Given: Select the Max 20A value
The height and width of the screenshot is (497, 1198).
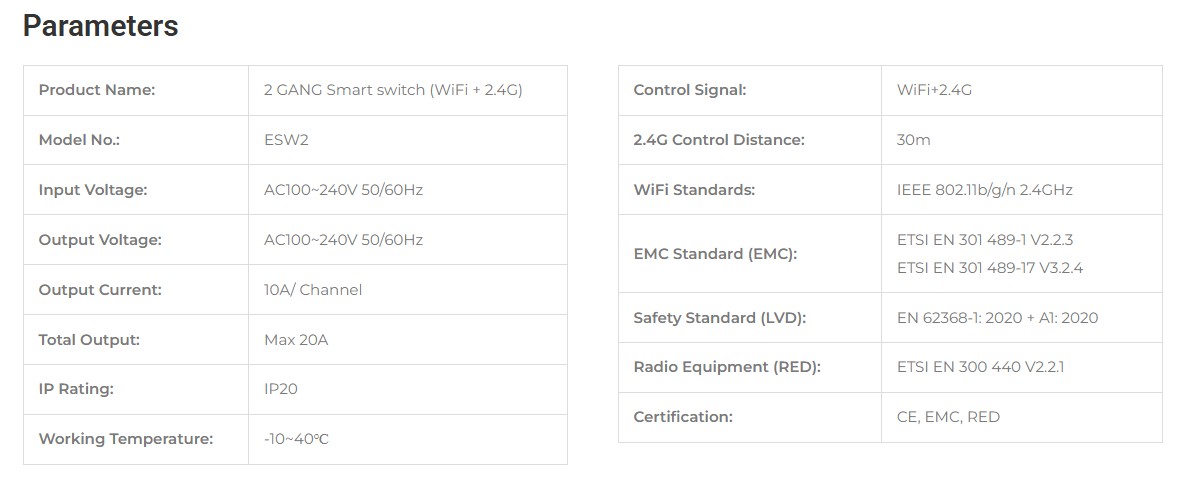Looking at the screenshot, I should click(296, 340).
